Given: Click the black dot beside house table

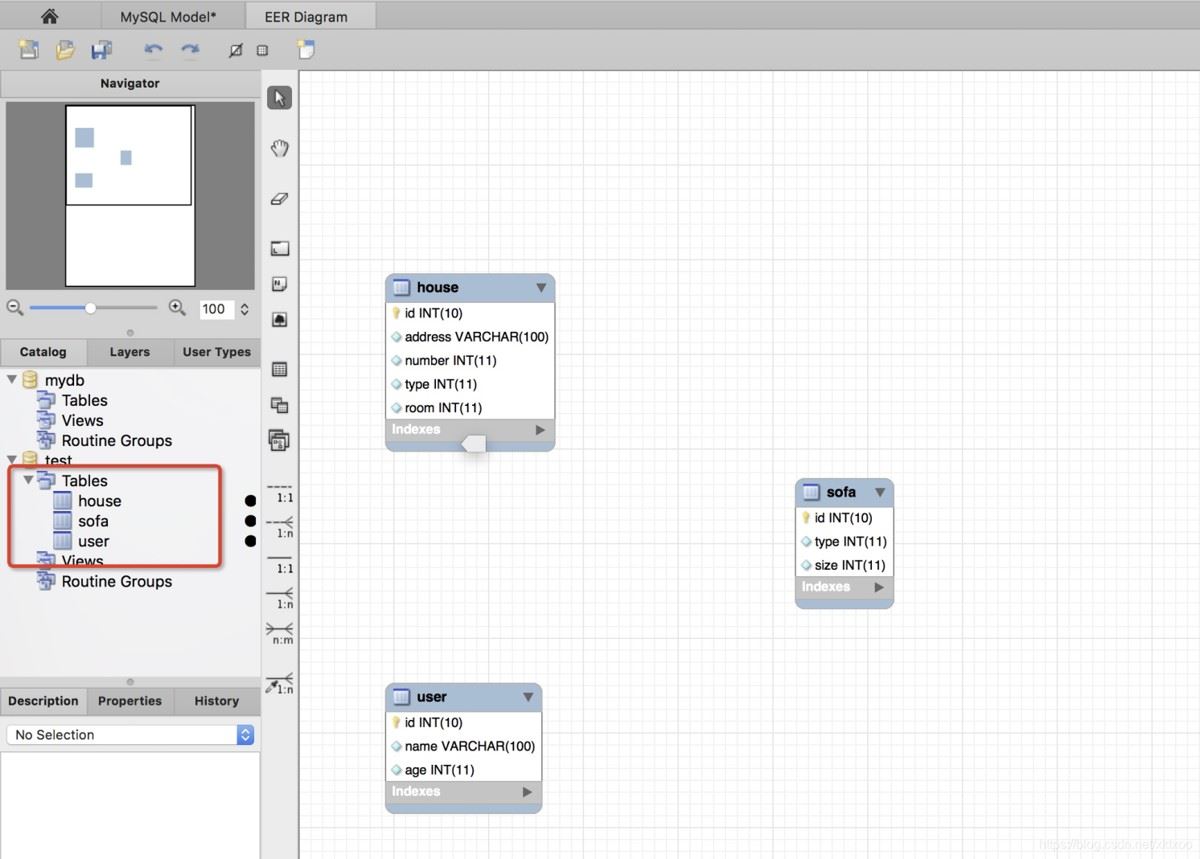Looking at the screenshot, I should (x=250, y=501).
